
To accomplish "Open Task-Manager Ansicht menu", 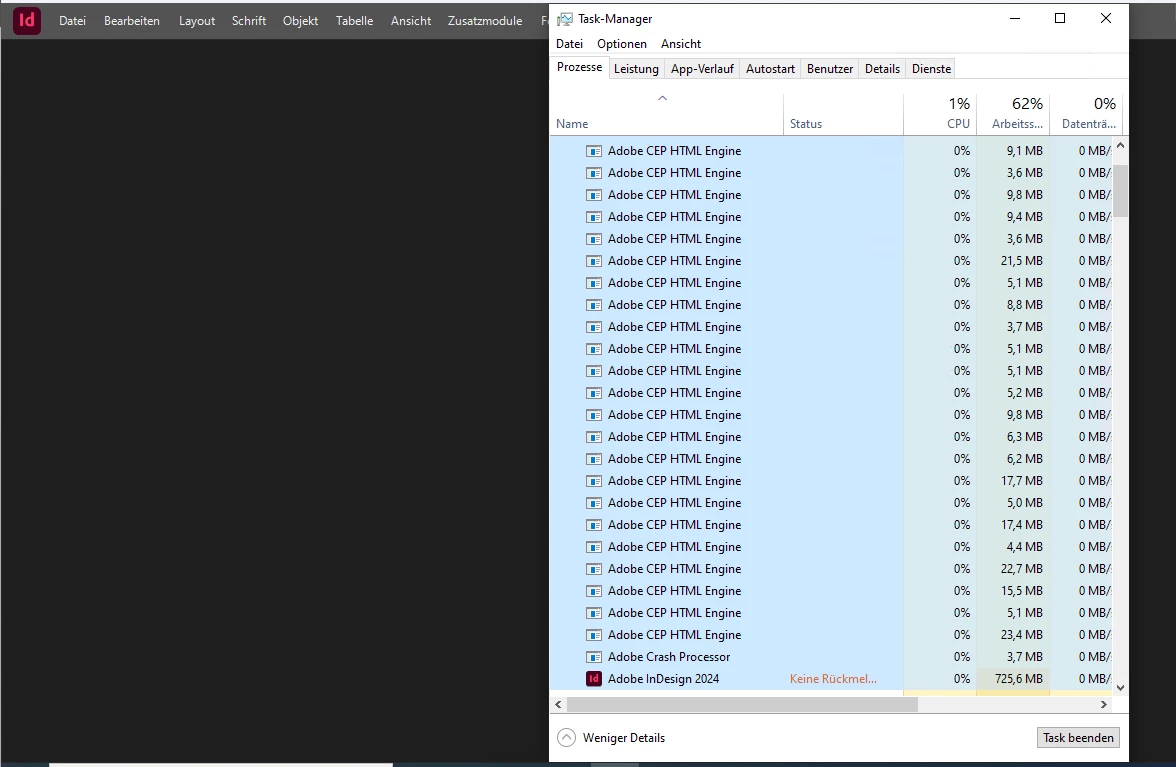I will click(680, 43).
